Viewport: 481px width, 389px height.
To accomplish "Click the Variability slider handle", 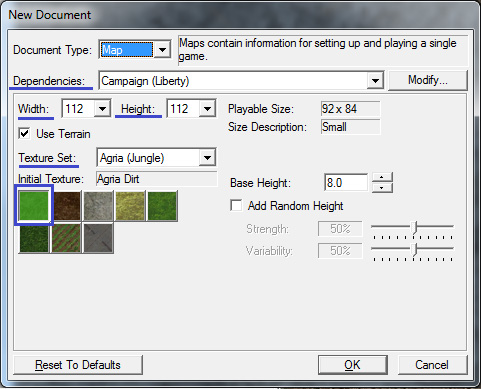I will point(414,250).
